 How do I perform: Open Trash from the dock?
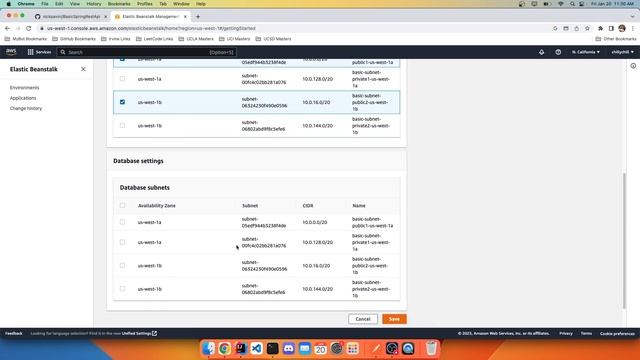click(431, 348)
